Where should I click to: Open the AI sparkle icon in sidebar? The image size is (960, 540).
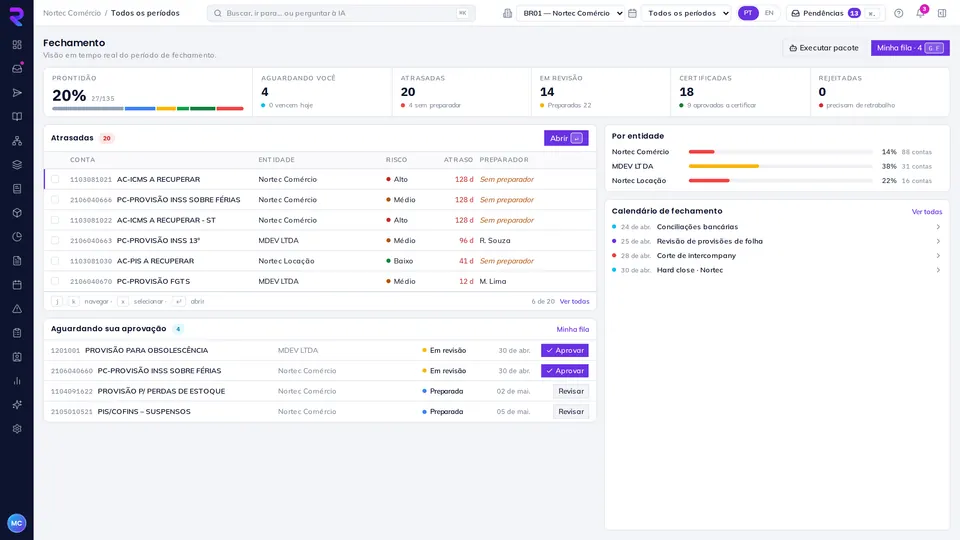click(17, 405)
